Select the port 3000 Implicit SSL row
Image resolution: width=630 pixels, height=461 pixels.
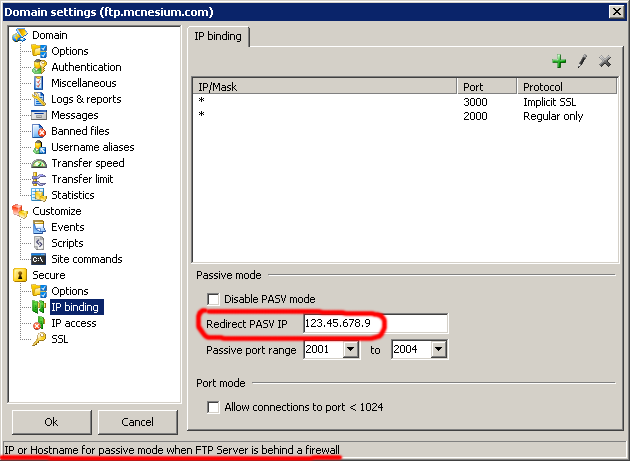pyautogui.click(x=400, y=102)
